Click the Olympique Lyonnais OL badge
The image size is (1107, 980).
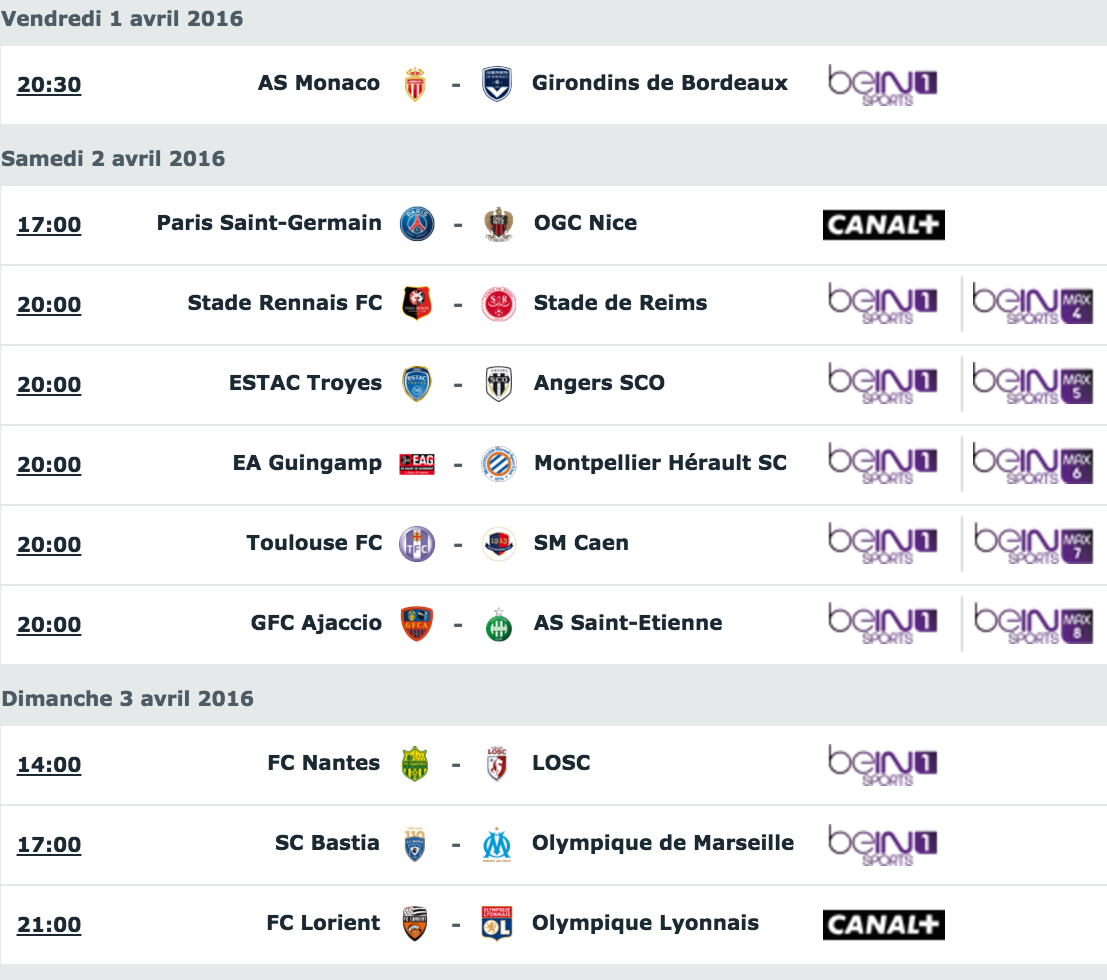(x=496, y=924)
